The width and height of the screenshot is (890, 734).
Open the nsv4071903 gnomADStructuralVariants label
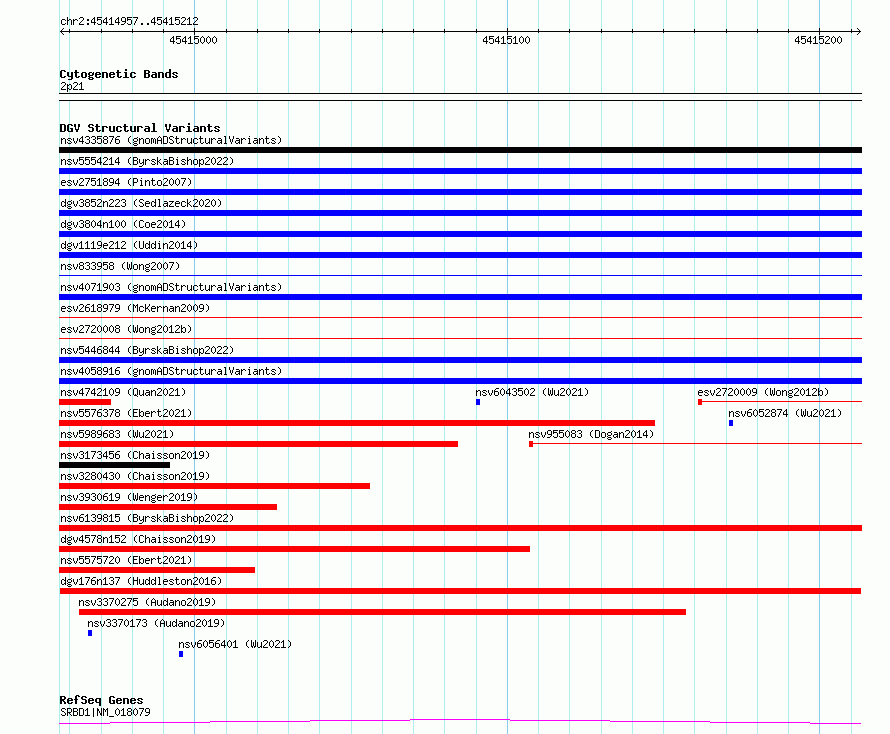pyautogui.click(x=171, y=287)
